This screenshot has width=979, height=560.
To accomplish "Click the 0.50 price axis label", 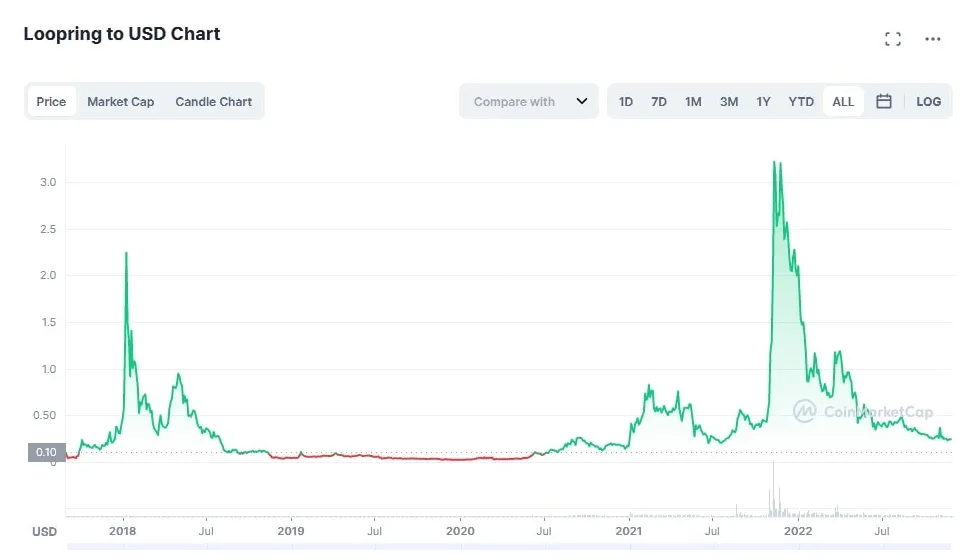I will coord(44,415).
